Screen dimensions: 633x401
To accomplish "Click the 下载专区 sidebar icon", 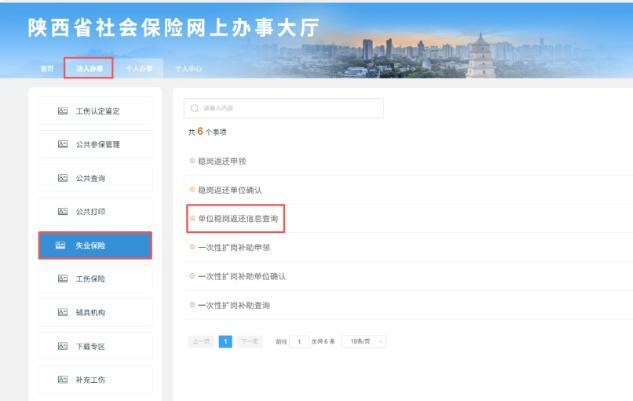I will (x=62, y=347).
